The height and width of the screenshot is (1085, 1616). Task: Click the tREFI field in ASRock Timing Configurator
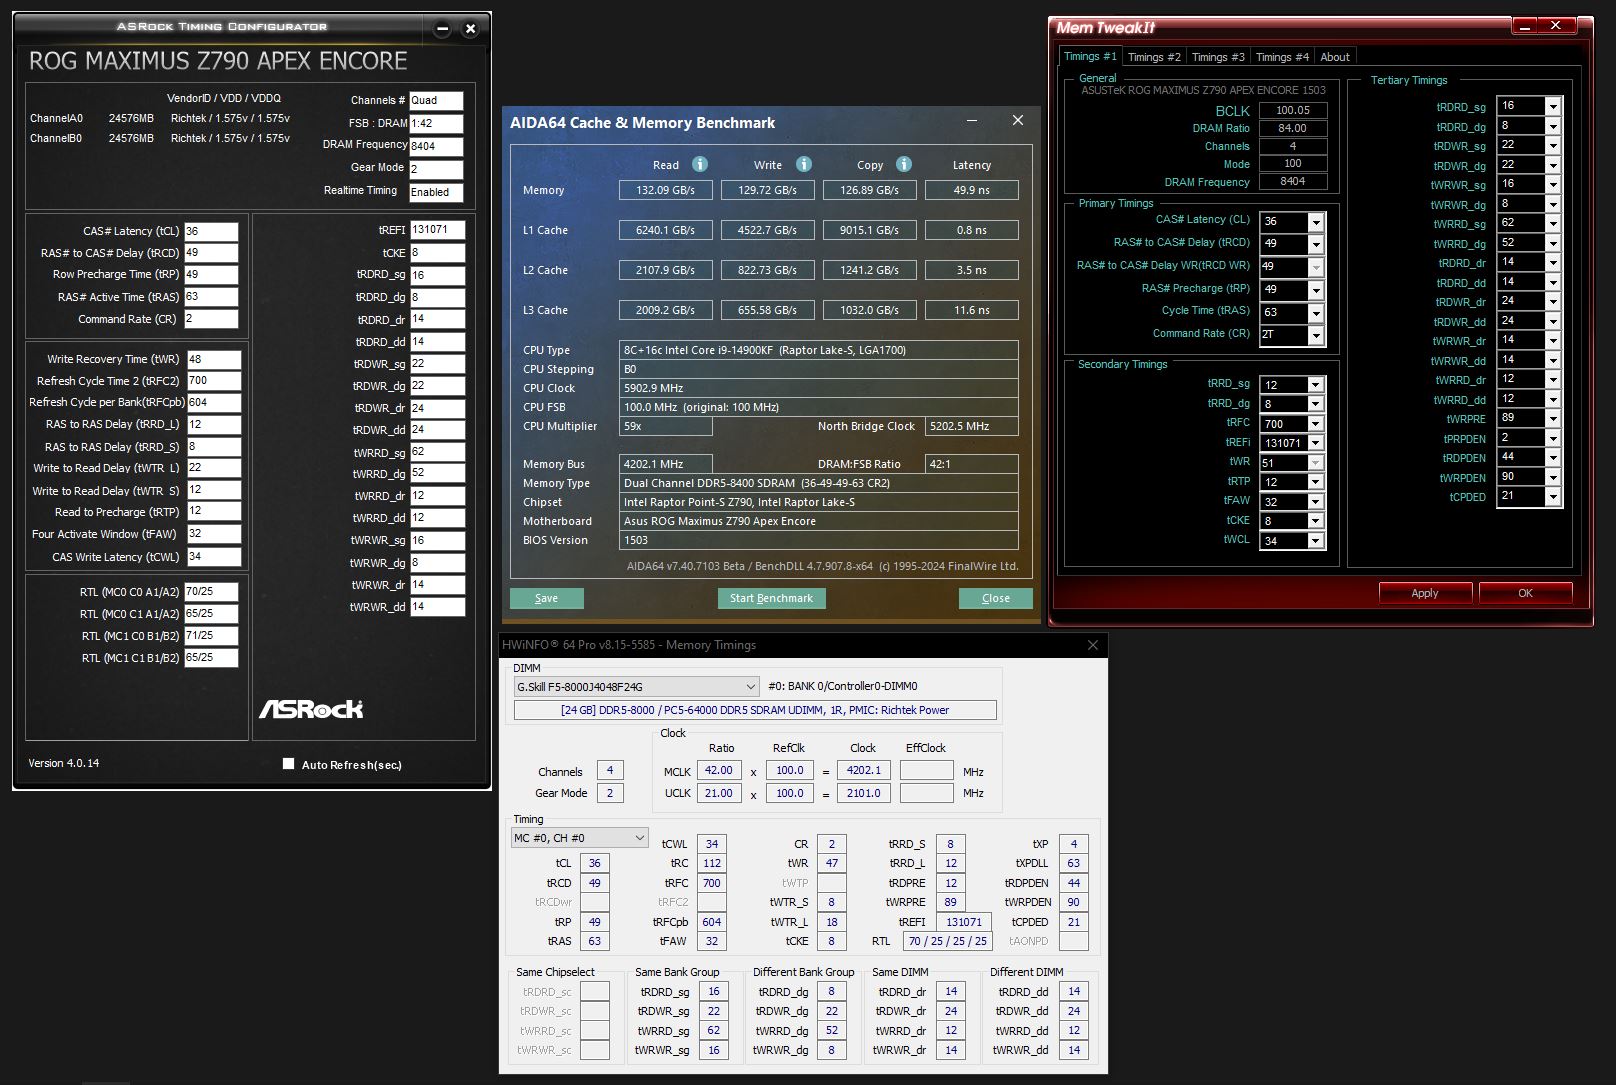point(437,230)
